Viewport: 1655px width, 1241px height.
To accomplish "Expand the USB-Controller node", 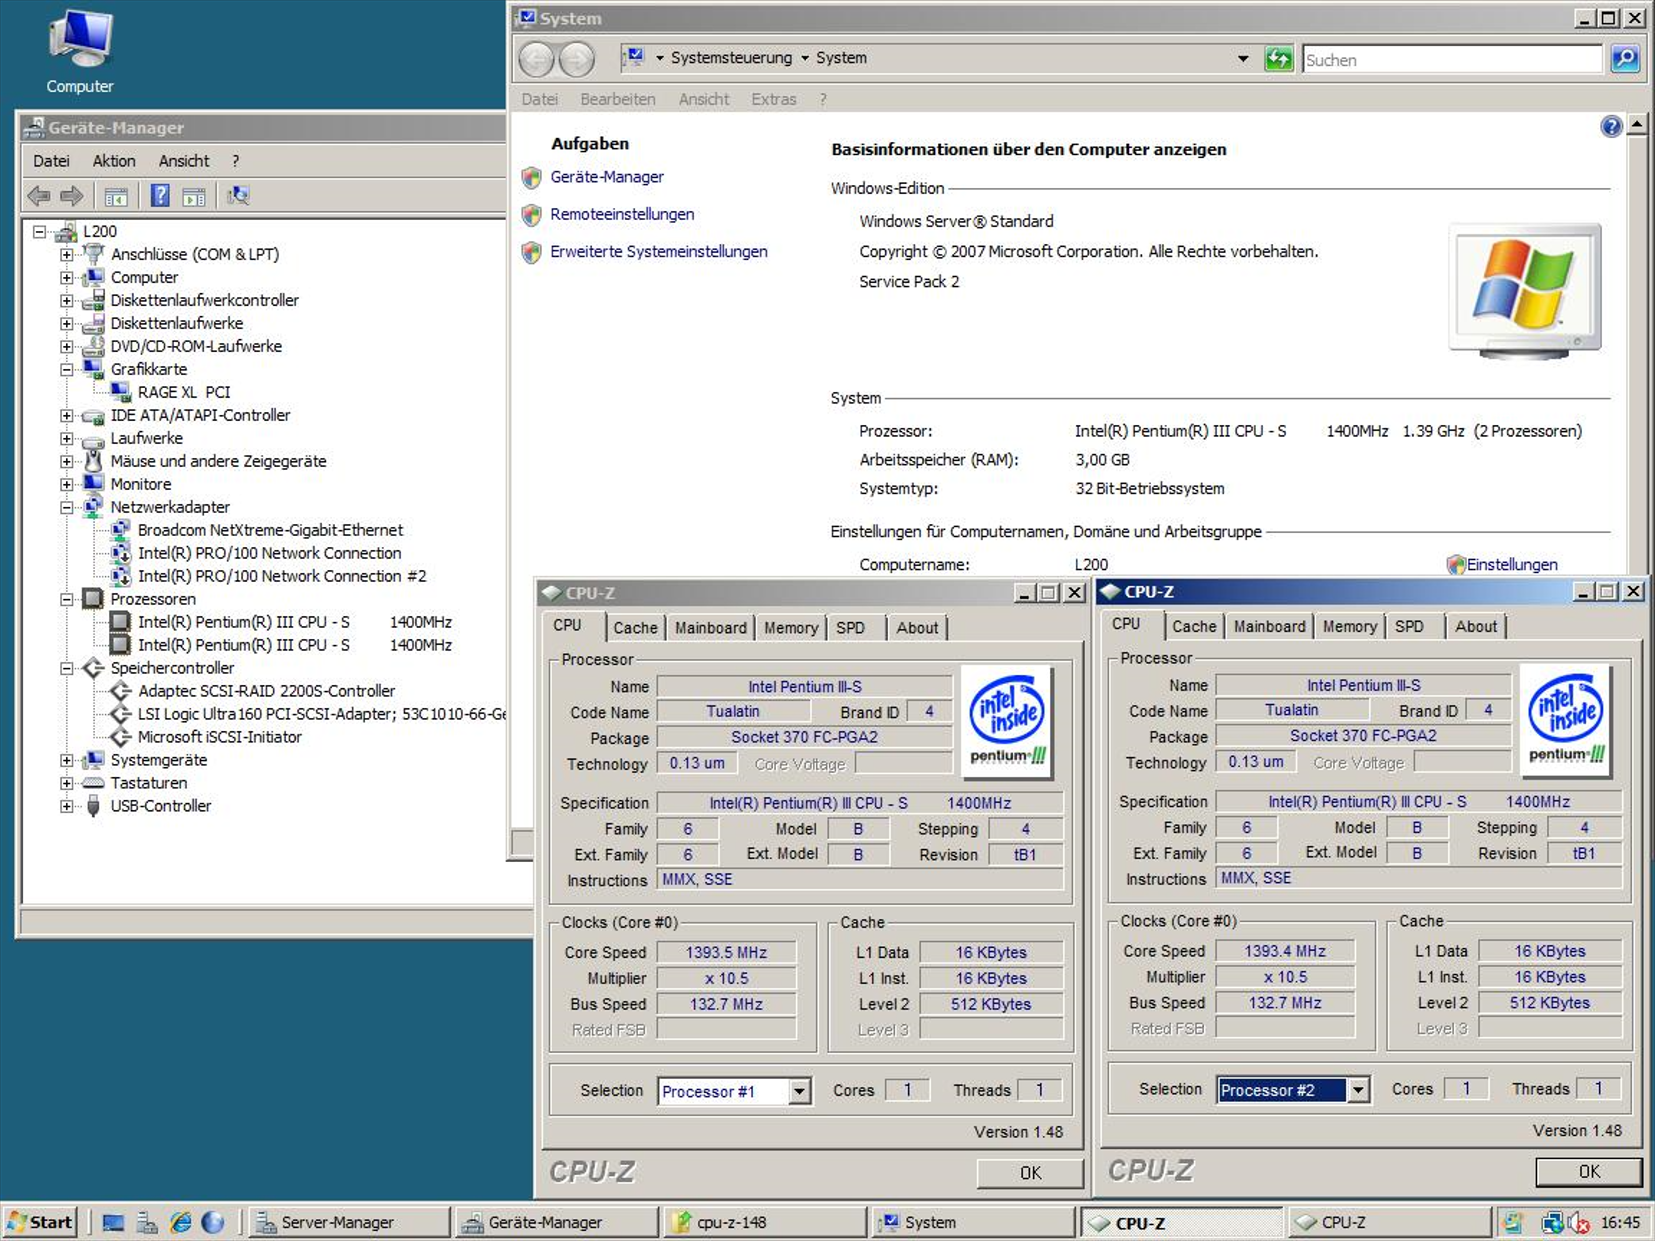I will click(66, 807).
